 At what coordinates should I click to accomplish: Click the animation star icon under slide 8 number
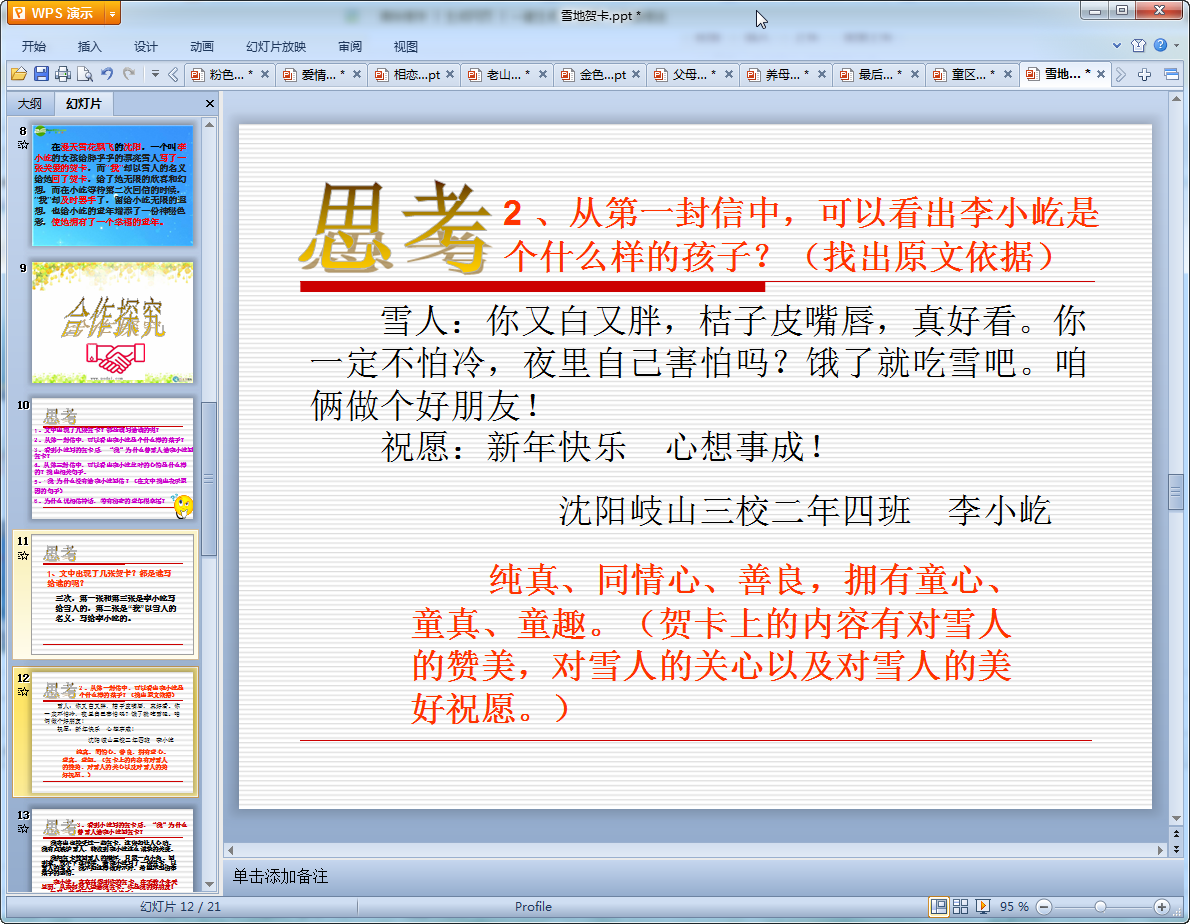23,145
